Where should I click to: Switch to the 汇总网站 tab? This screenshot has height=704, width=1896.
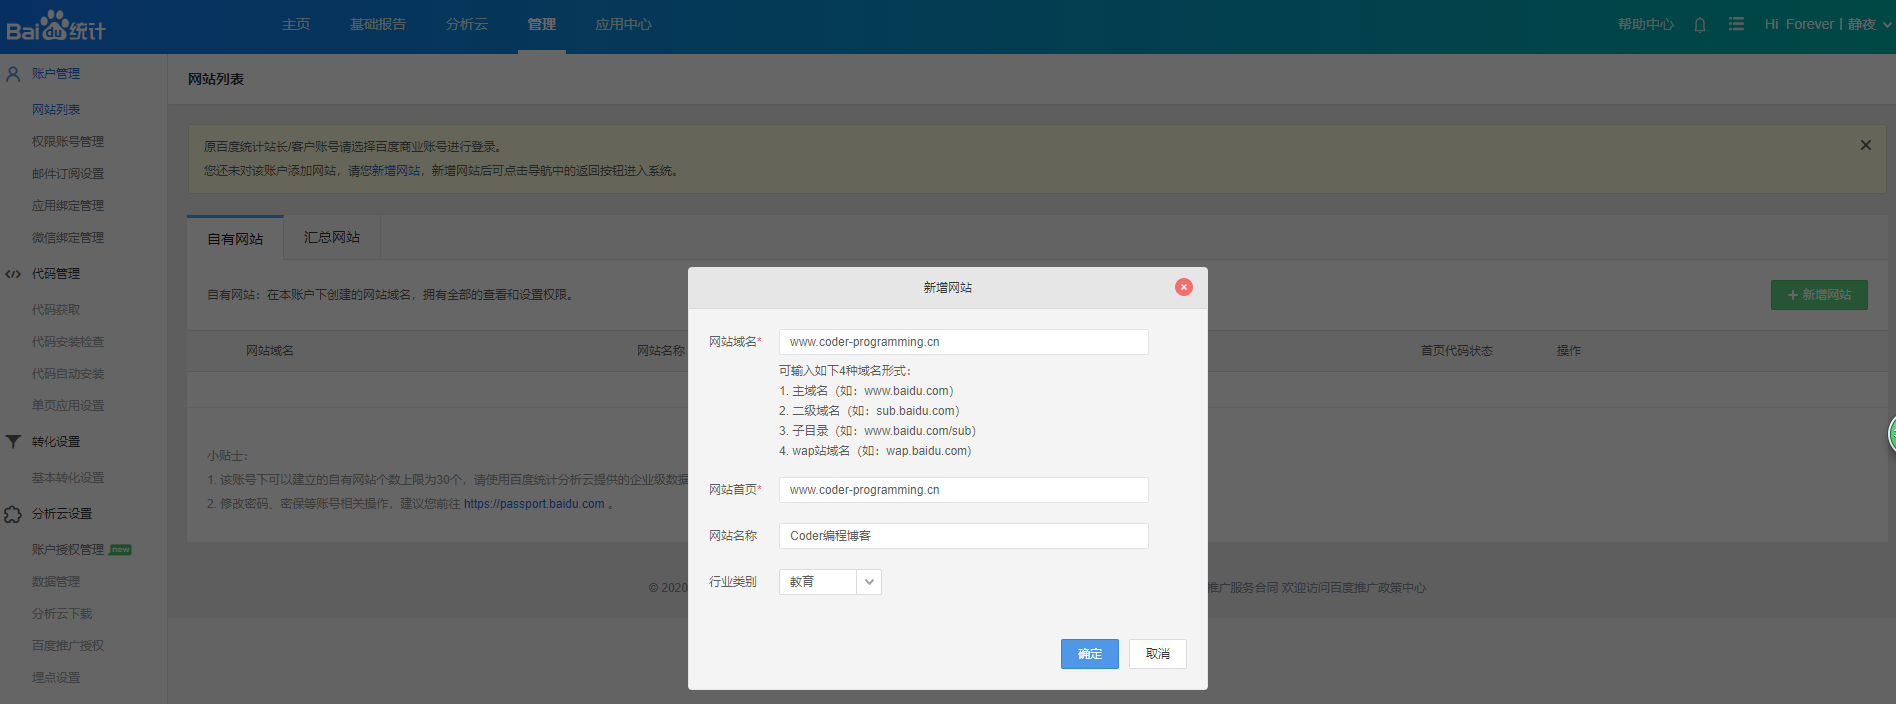(x=332, y=237)
